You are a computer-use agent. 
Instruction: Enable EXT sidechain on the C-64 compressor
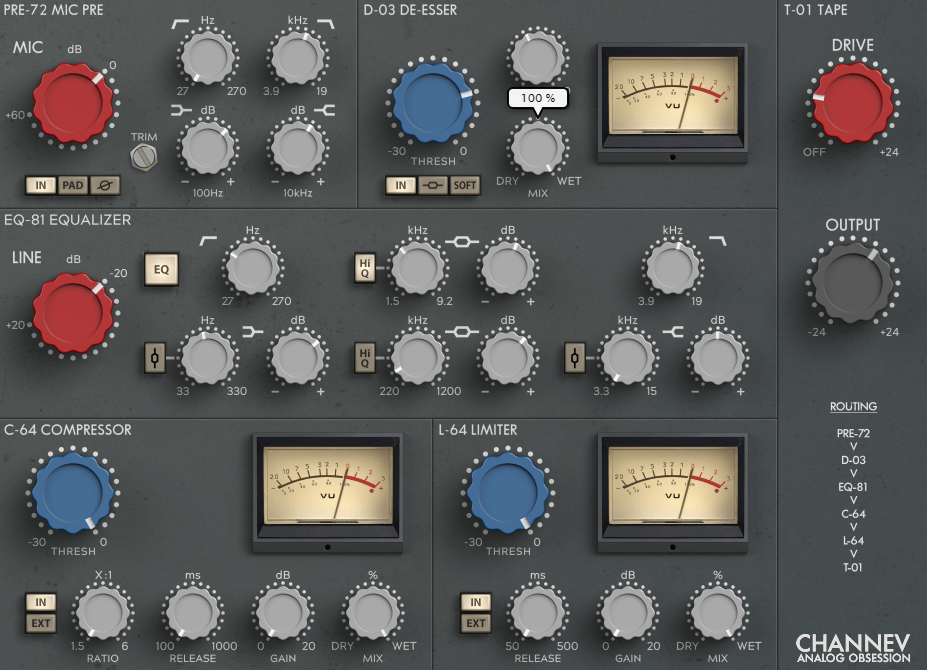click(x=40, y=622)
